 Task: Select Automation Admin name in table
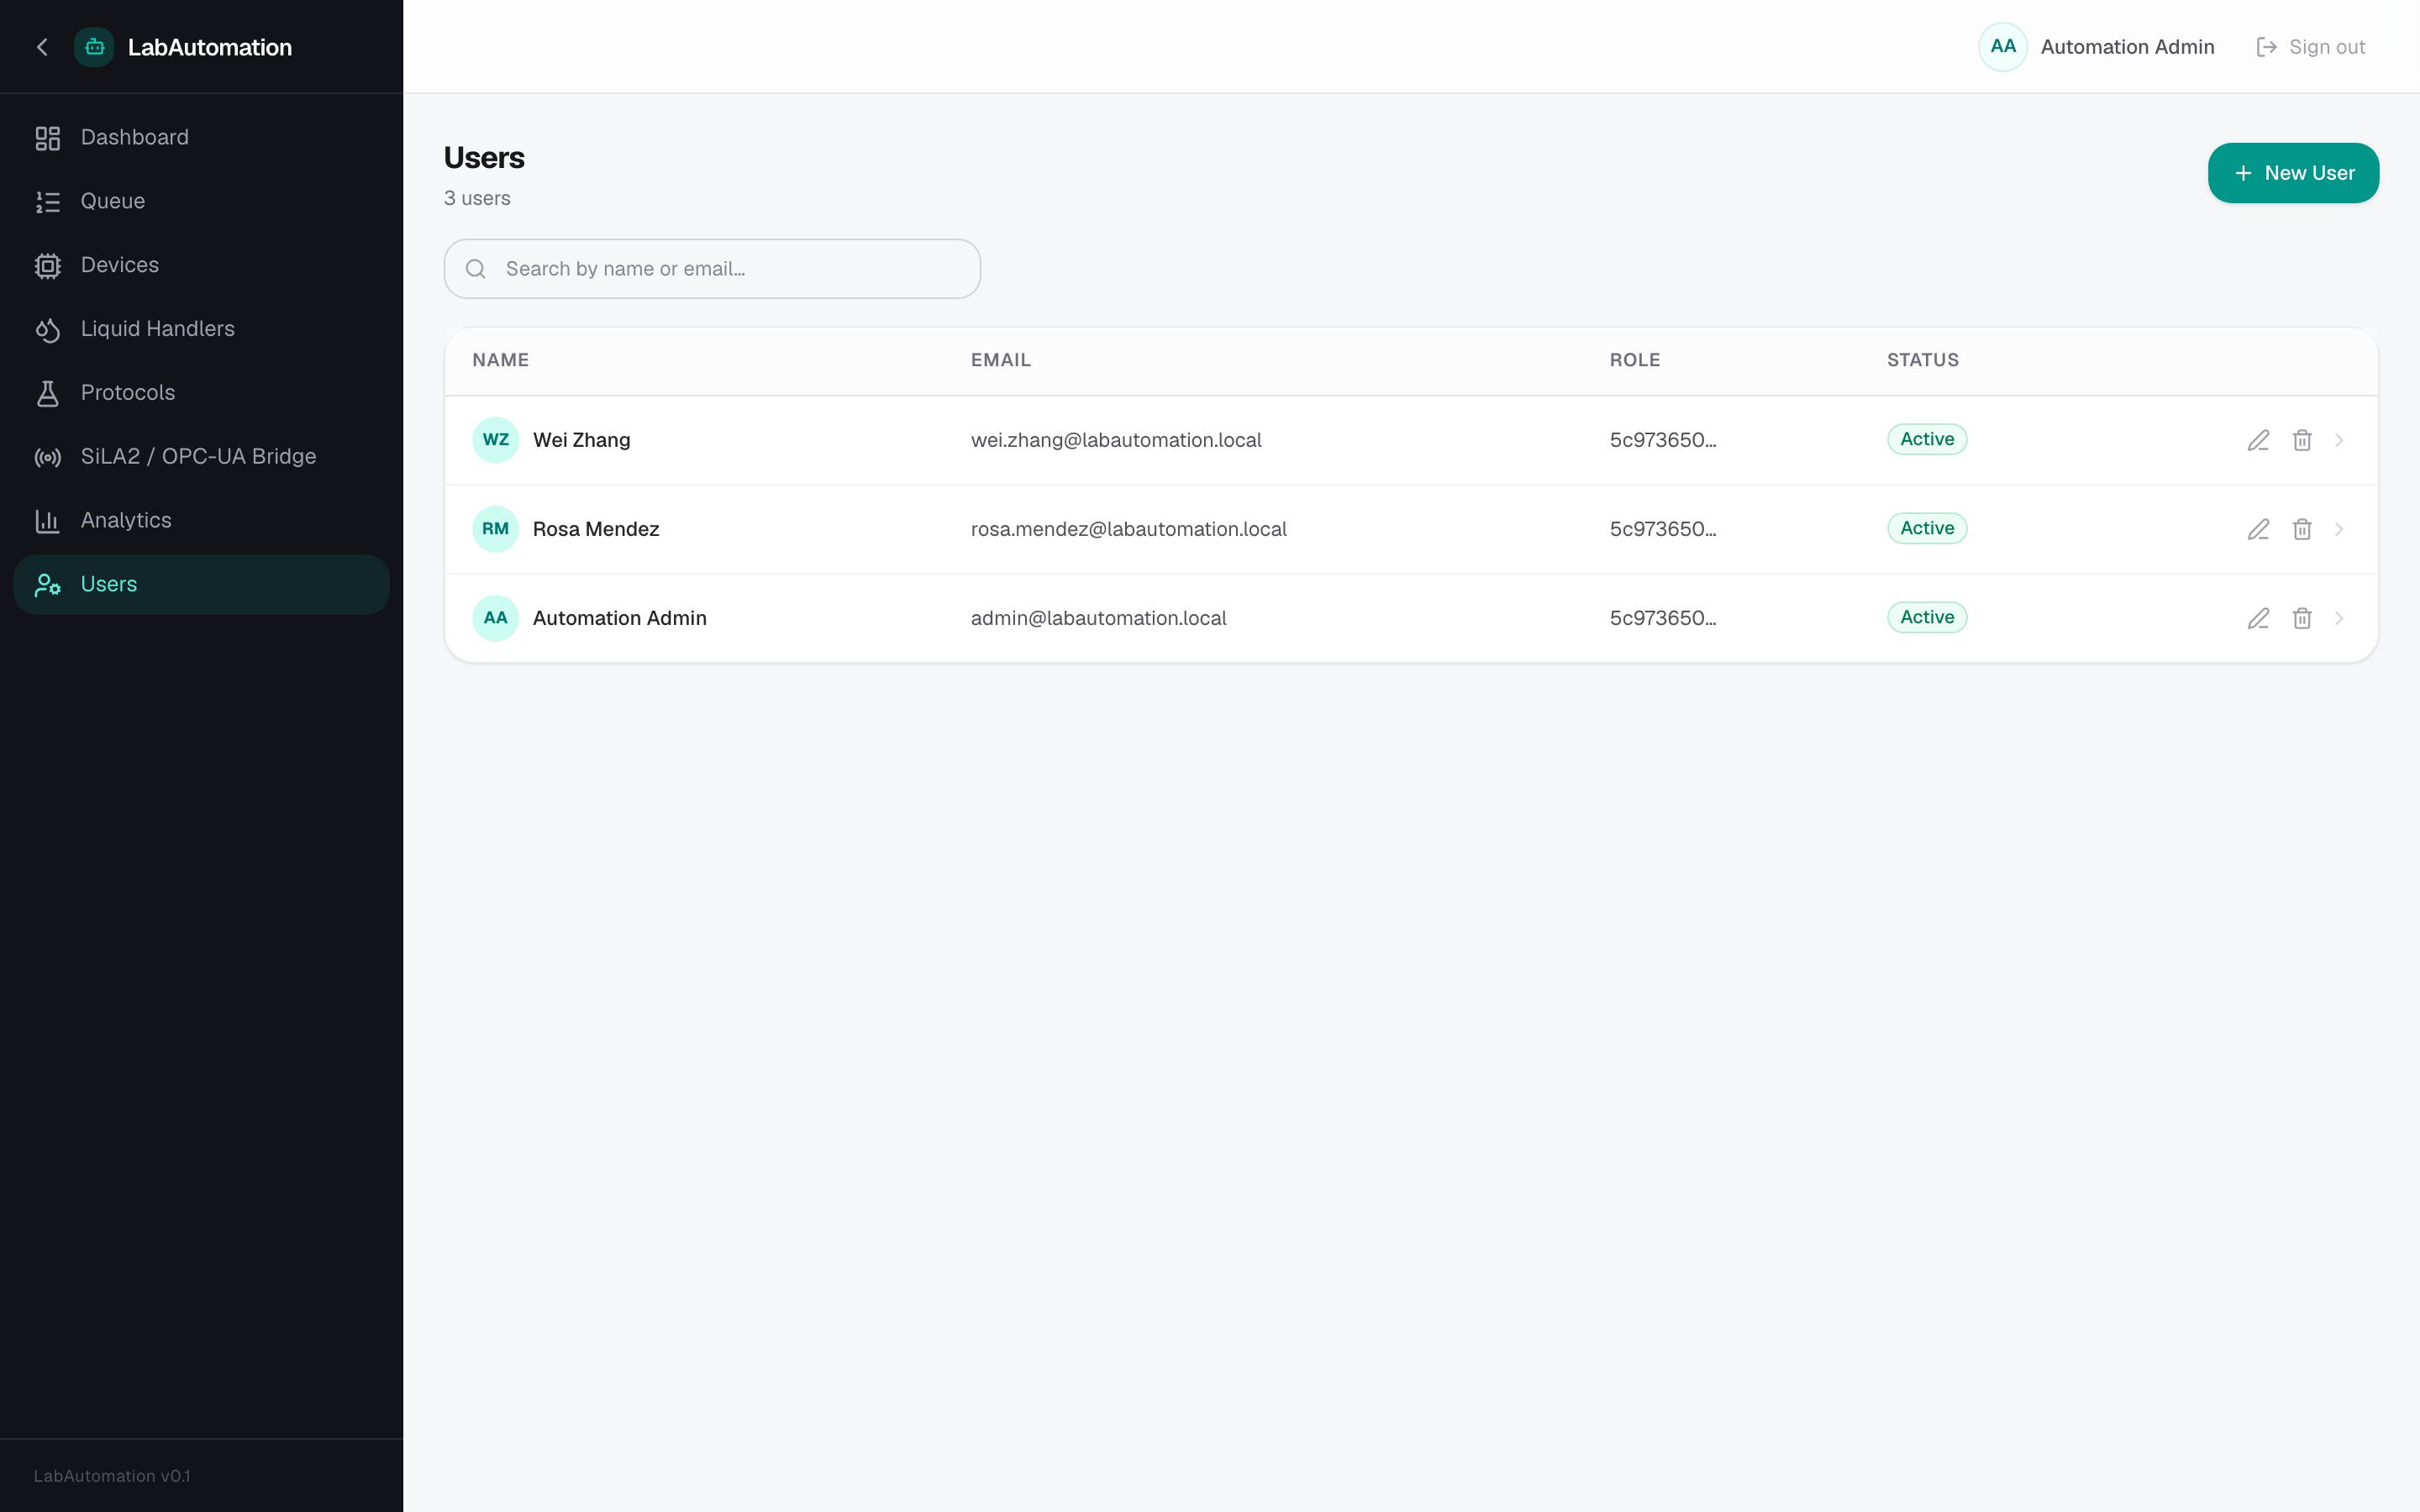coord(619,618)
